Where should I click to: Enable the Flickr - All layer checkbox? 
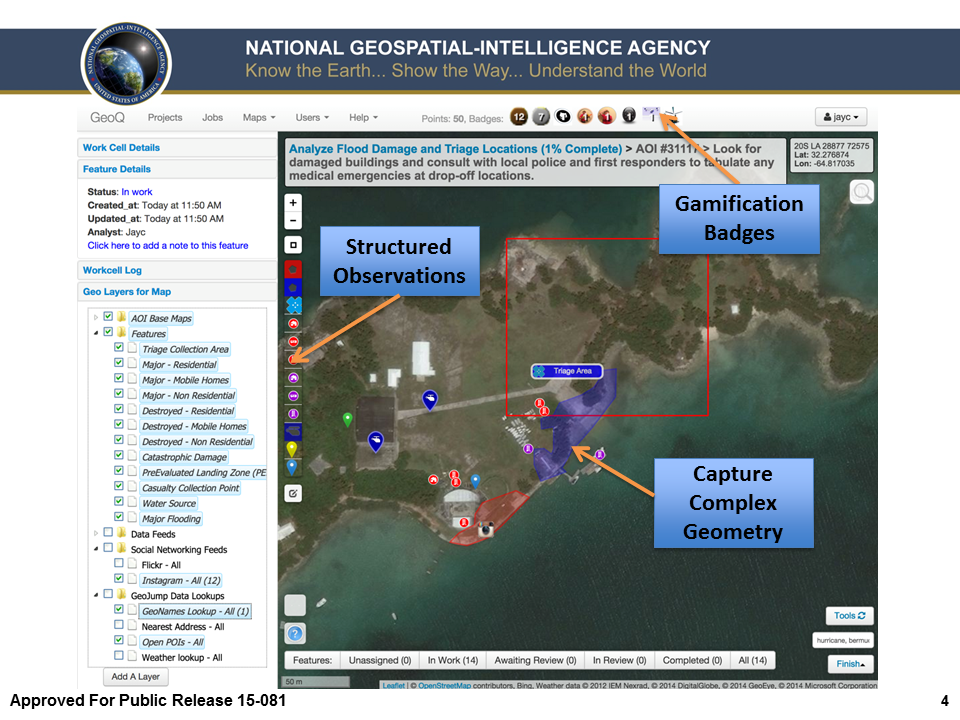pos(119,563)
